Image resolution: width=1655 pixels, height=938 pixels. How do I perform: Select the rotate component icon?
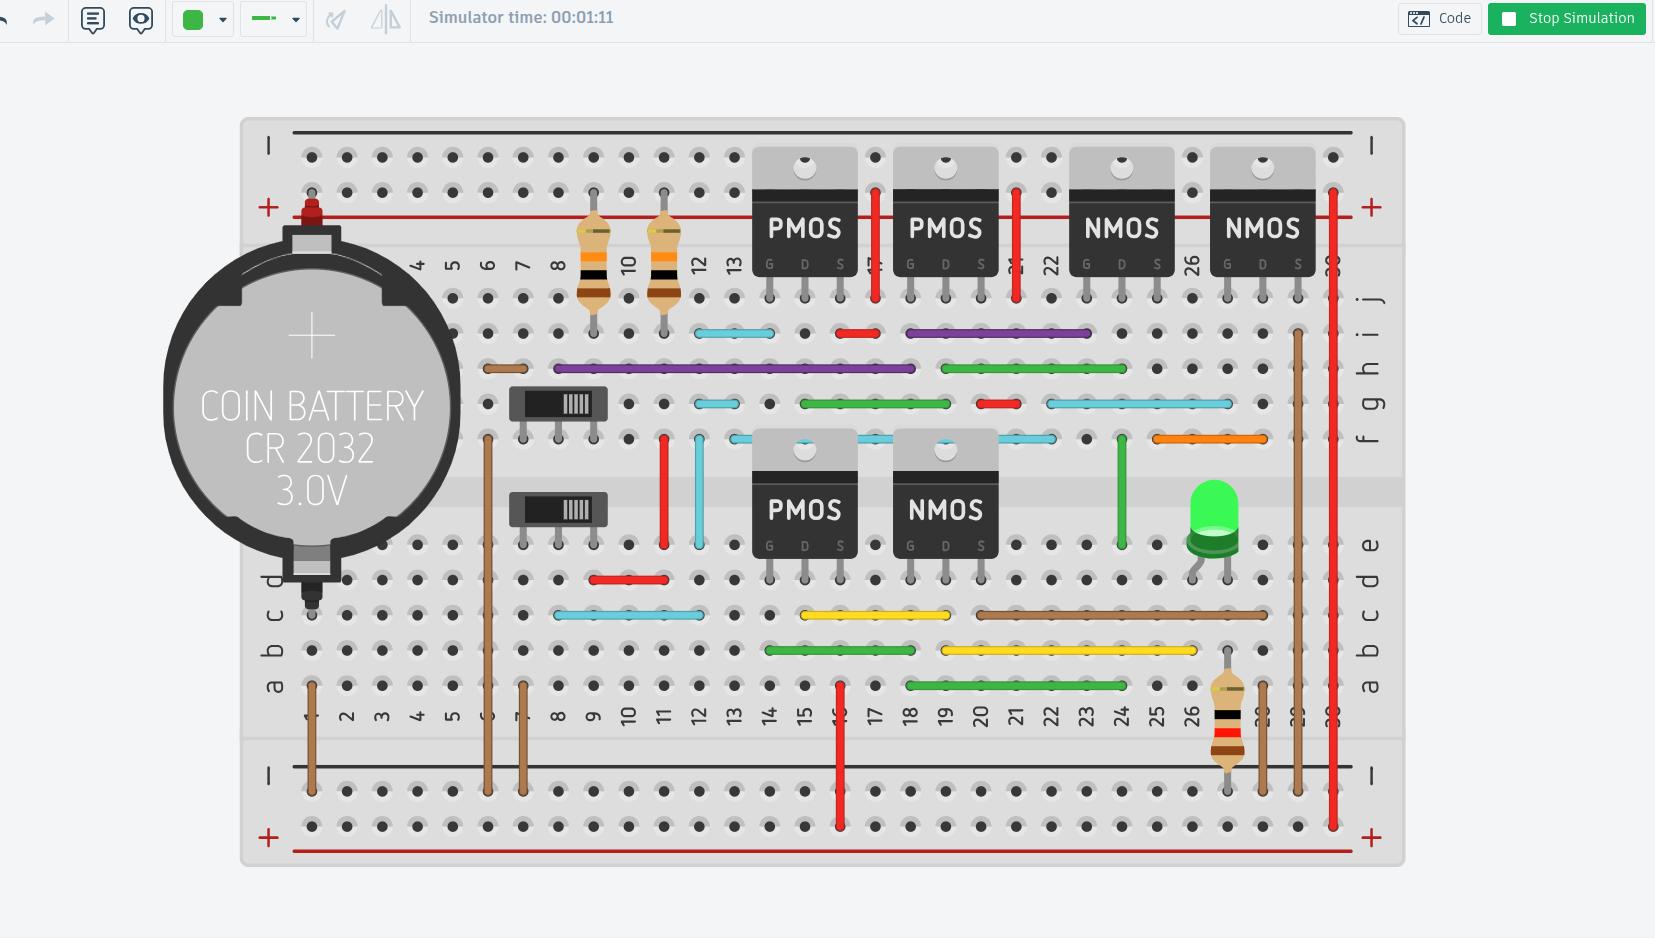coord(336,19)
